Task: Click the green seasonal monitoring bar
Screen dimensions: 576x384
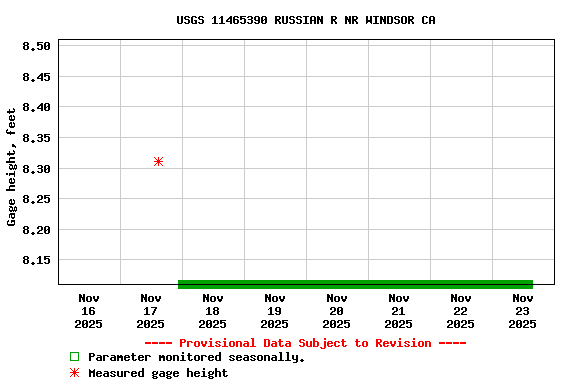Action: 355,284
